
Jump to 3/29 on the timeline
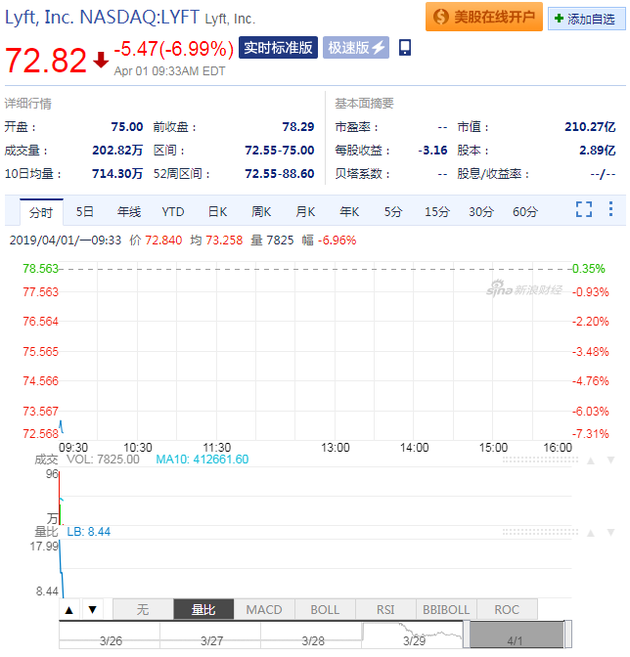pos(414,641)
